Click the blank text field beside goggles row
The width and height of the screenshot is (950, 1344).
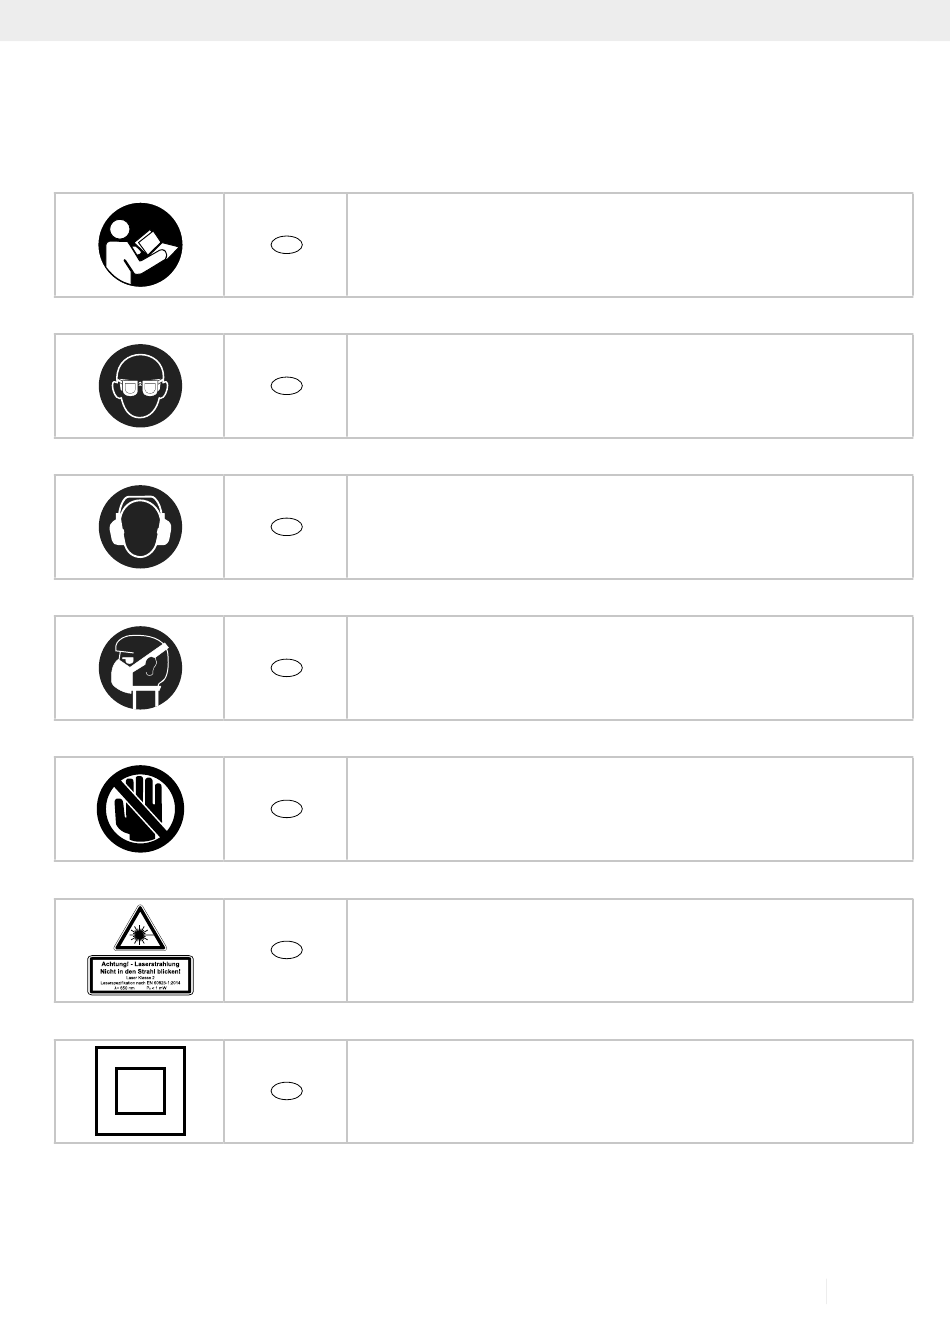pos(630,386)
